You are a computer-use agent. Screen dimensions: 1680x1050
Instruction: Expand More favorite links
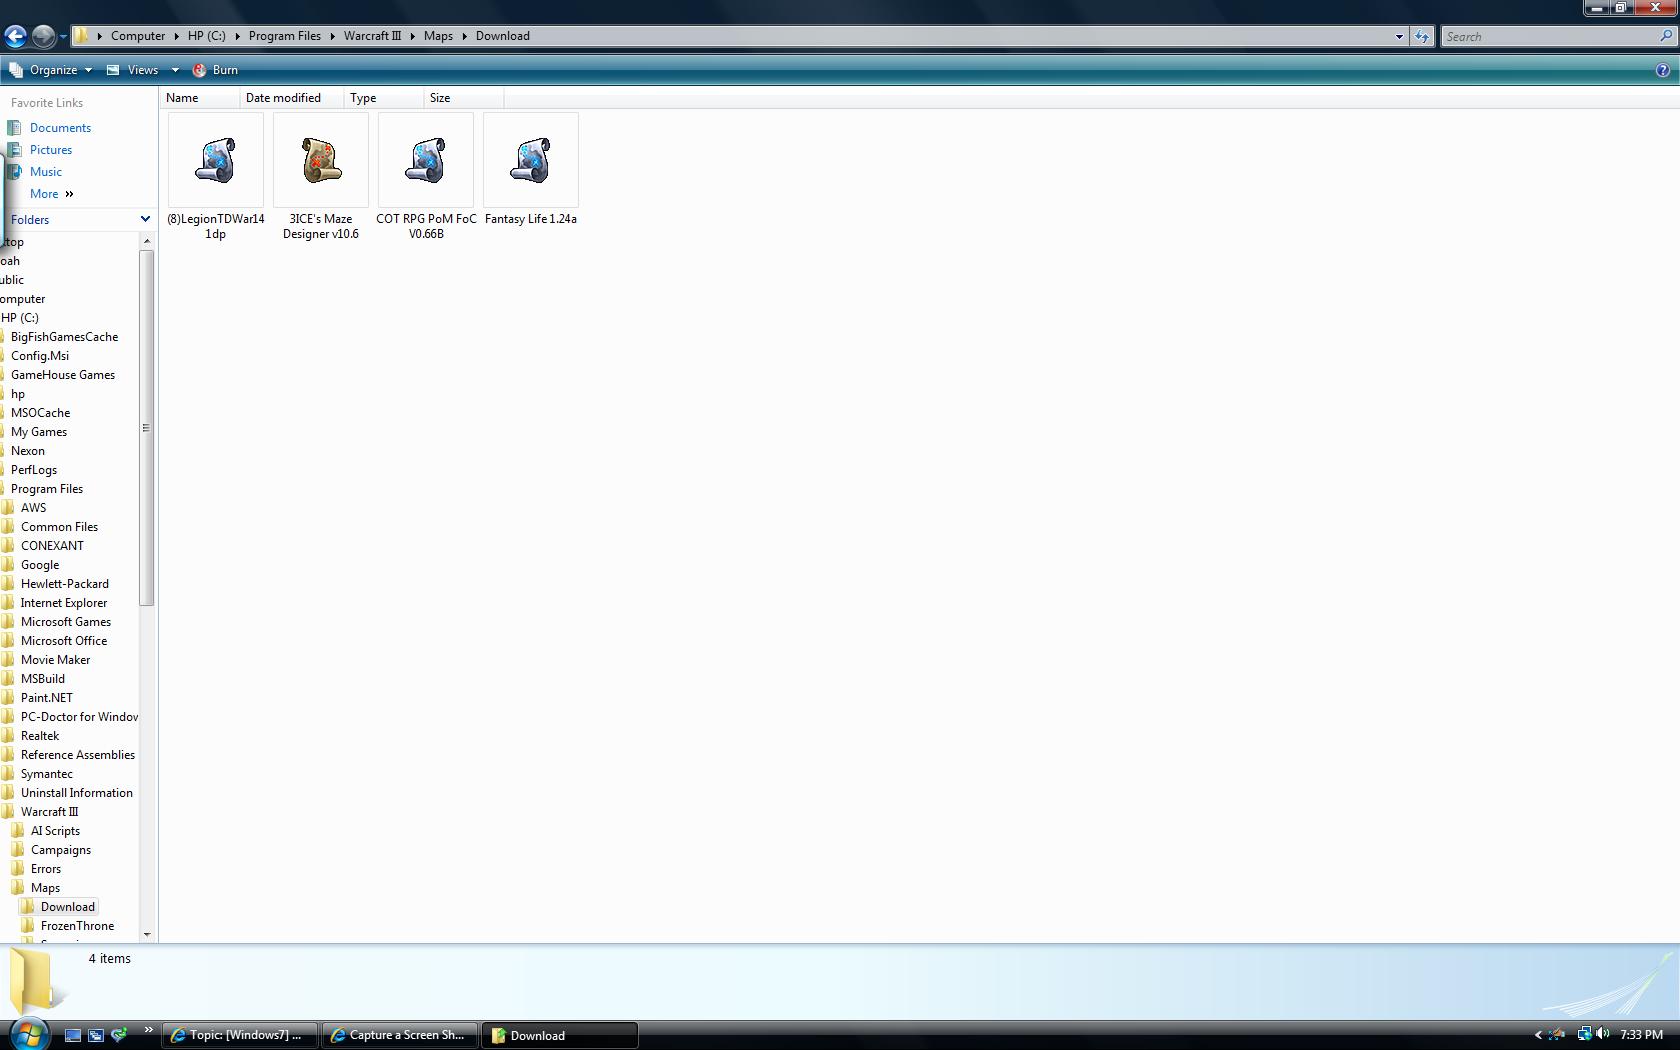[x=51, y=194]
